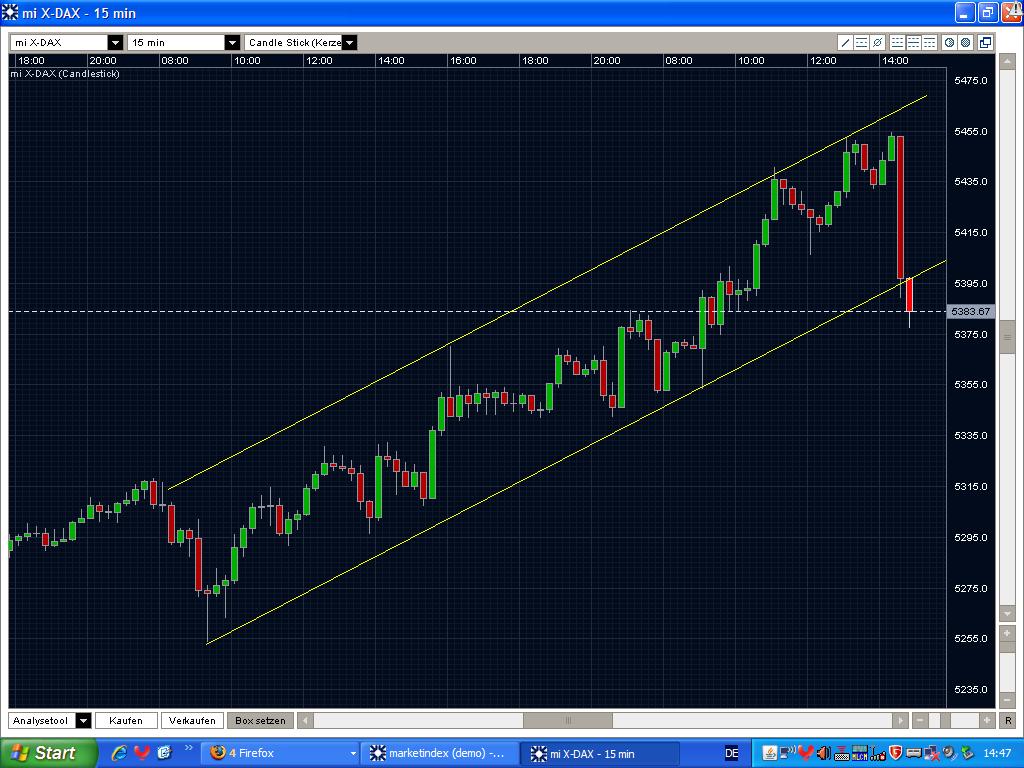Click the vertical scale plus button
Screen dimensions: 1024x768
pyautogui.click(x=1007, y=633)
